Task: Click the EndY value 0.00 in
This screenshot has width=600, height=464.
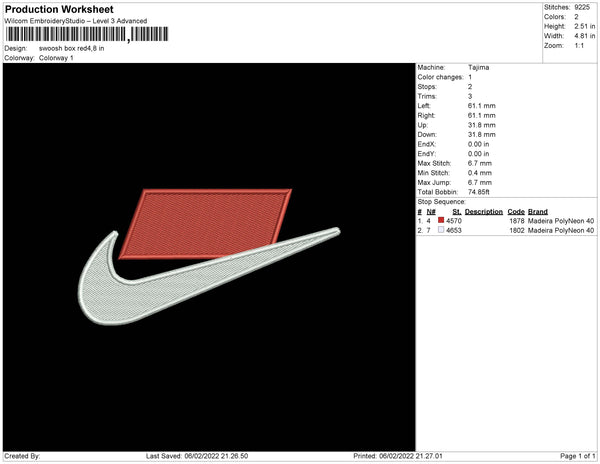Action: [x=478, y=154]
